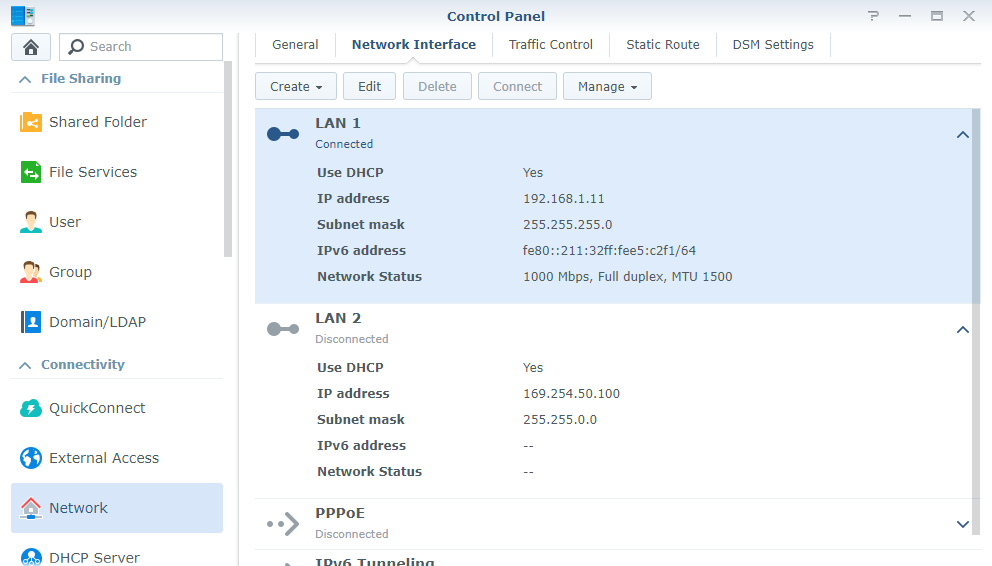Open the Create dropdown menu
Screen dimensions: 992x566
[296, 86]
